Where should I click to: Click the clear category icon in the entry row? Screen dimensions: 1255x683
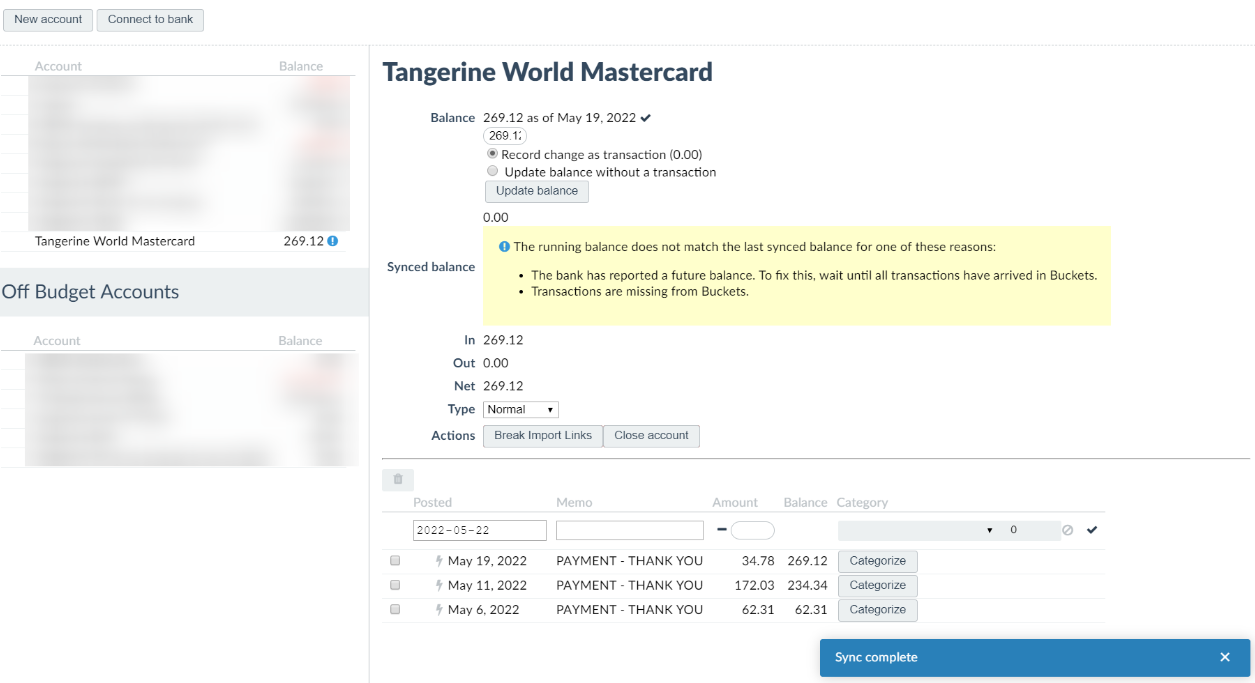pos(1065,529)
